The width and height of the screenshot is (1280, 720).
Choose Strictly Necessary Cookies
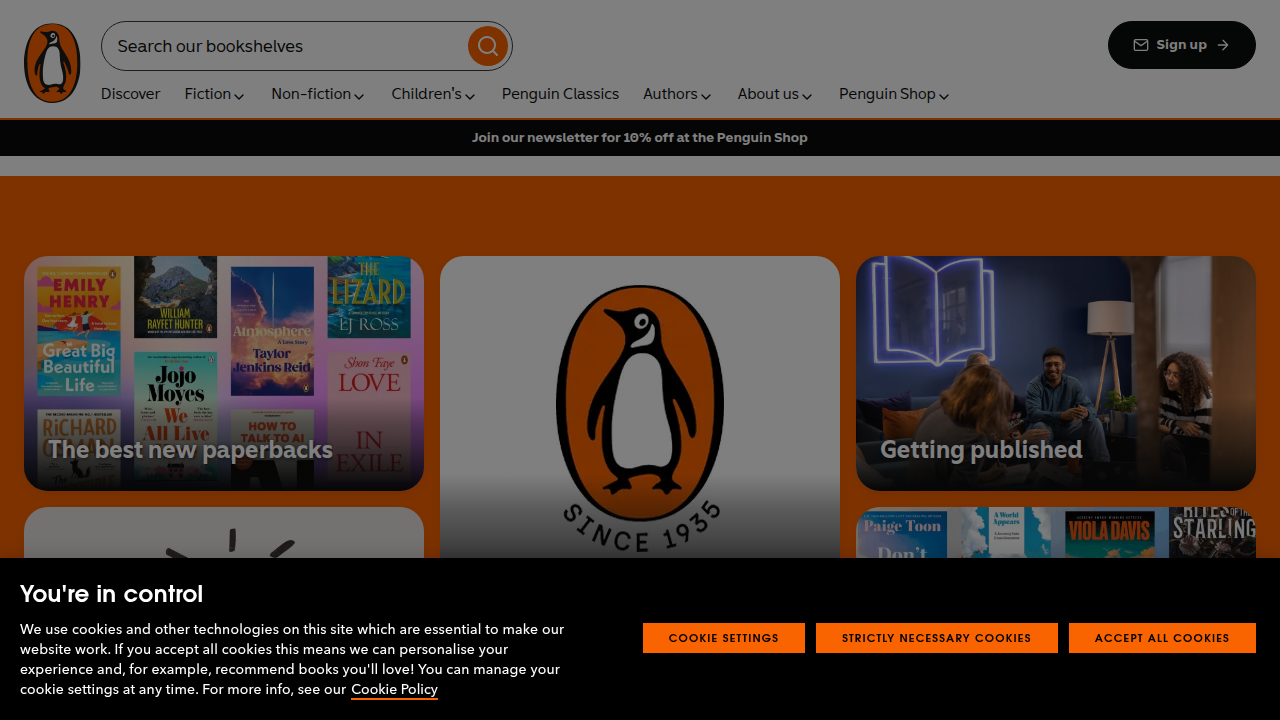coord(937,638)
